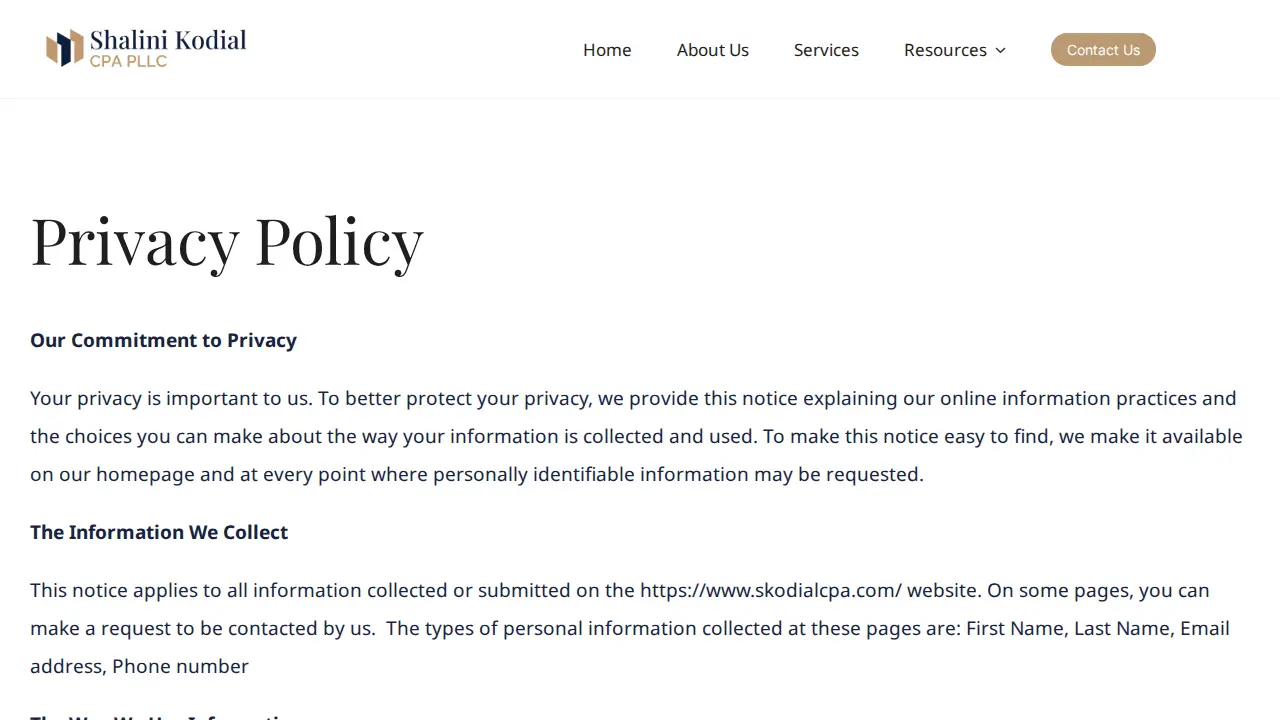Click the Contact Us button
Screen dimensions: 1280x720
(1103, 50)
